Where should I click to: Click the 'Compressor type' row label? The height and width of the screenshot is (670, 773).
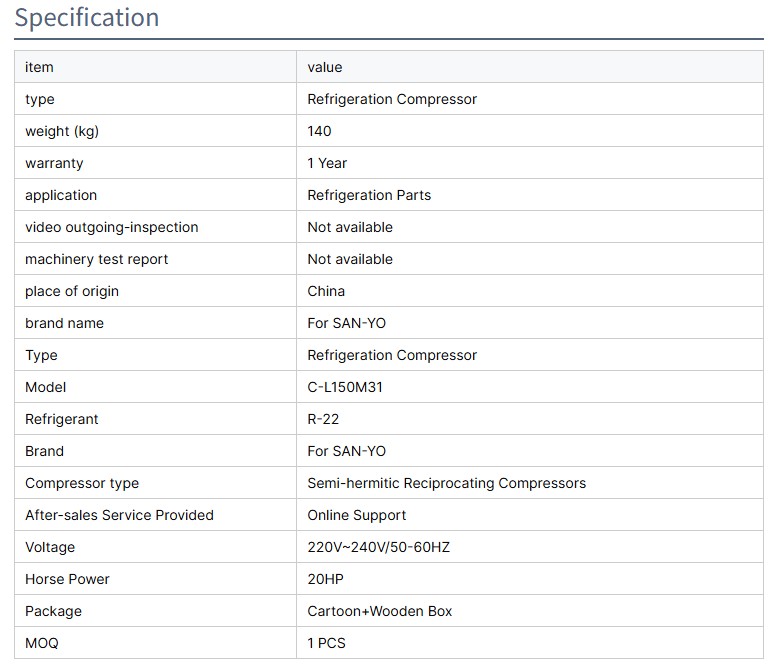click(82, 483)
